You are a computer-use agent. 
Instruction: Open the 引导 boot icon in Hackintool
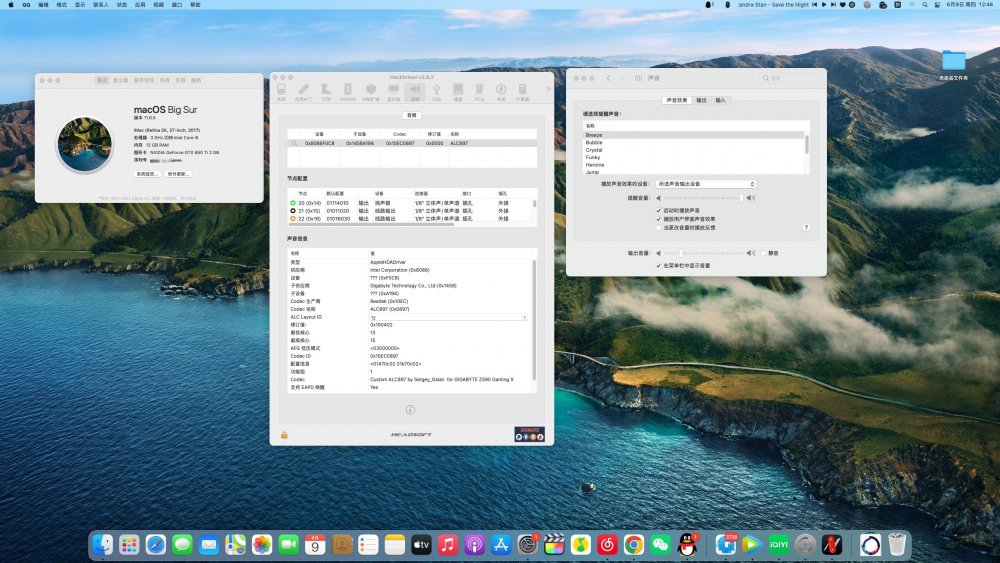(326, 92)
